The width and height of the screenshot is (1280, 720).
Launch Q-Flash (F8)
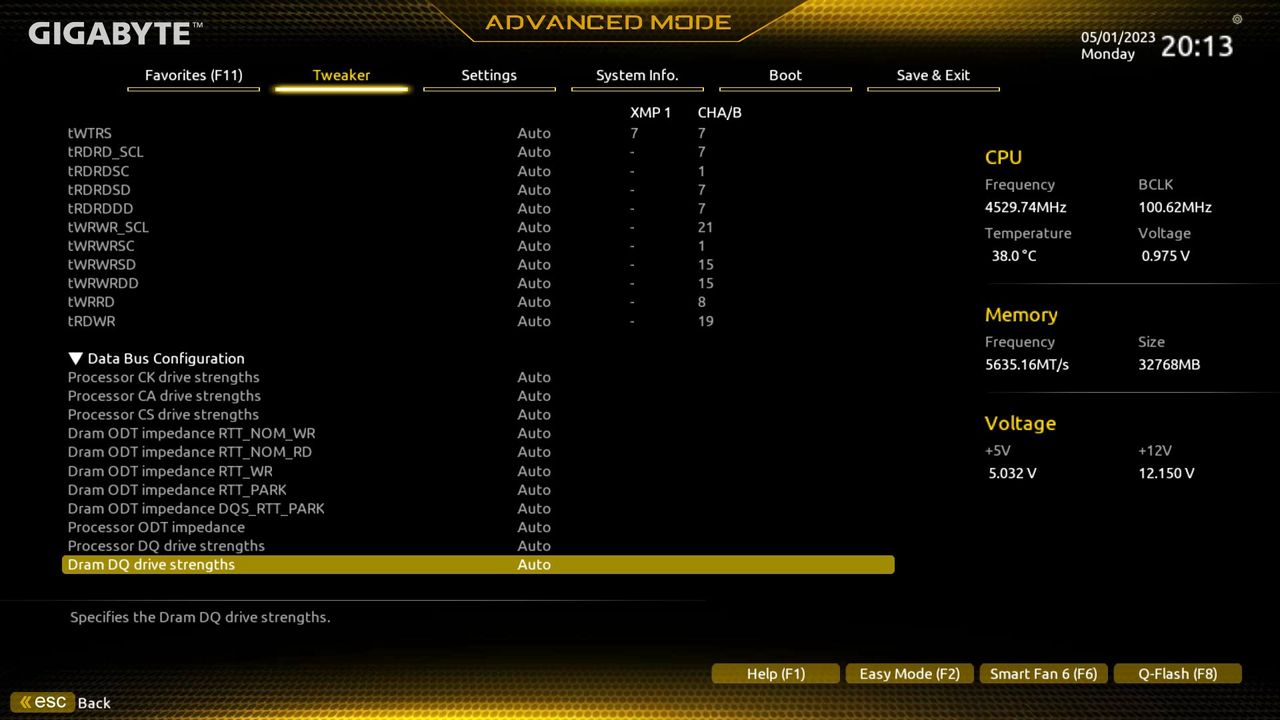pos(1177,674)
